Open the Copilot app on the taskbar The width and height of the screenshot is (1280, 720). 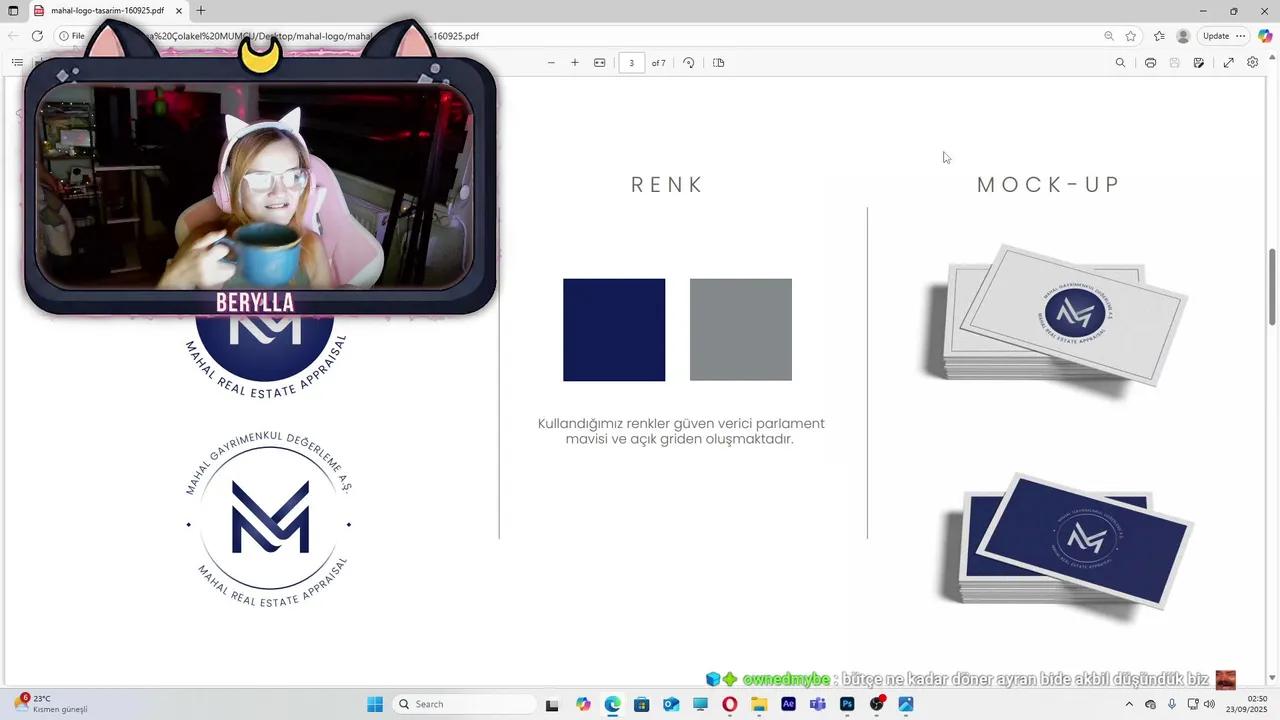pos(584,704)
